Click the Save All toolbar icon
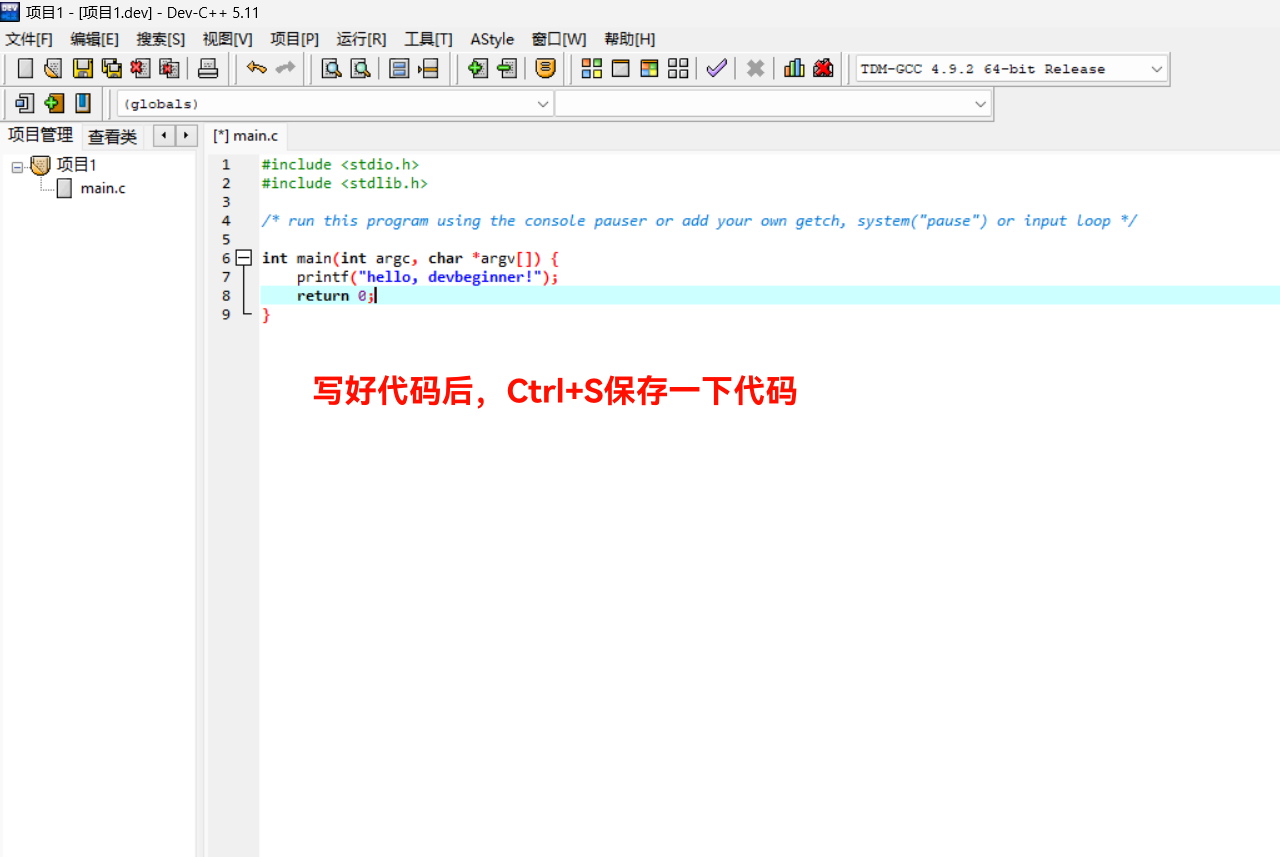The height and width of the screenshot is (857, 1280). click(x=111, y=68)
